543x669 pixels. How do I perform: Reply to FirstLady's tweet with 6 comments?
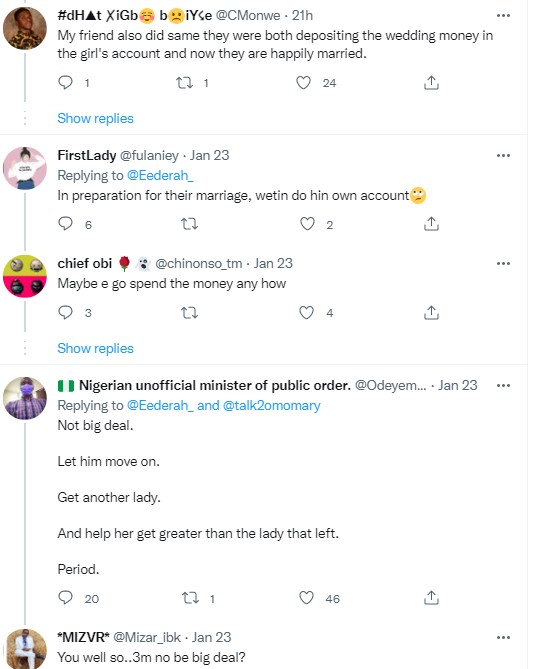pyautogui.click(x=65, y=224)
